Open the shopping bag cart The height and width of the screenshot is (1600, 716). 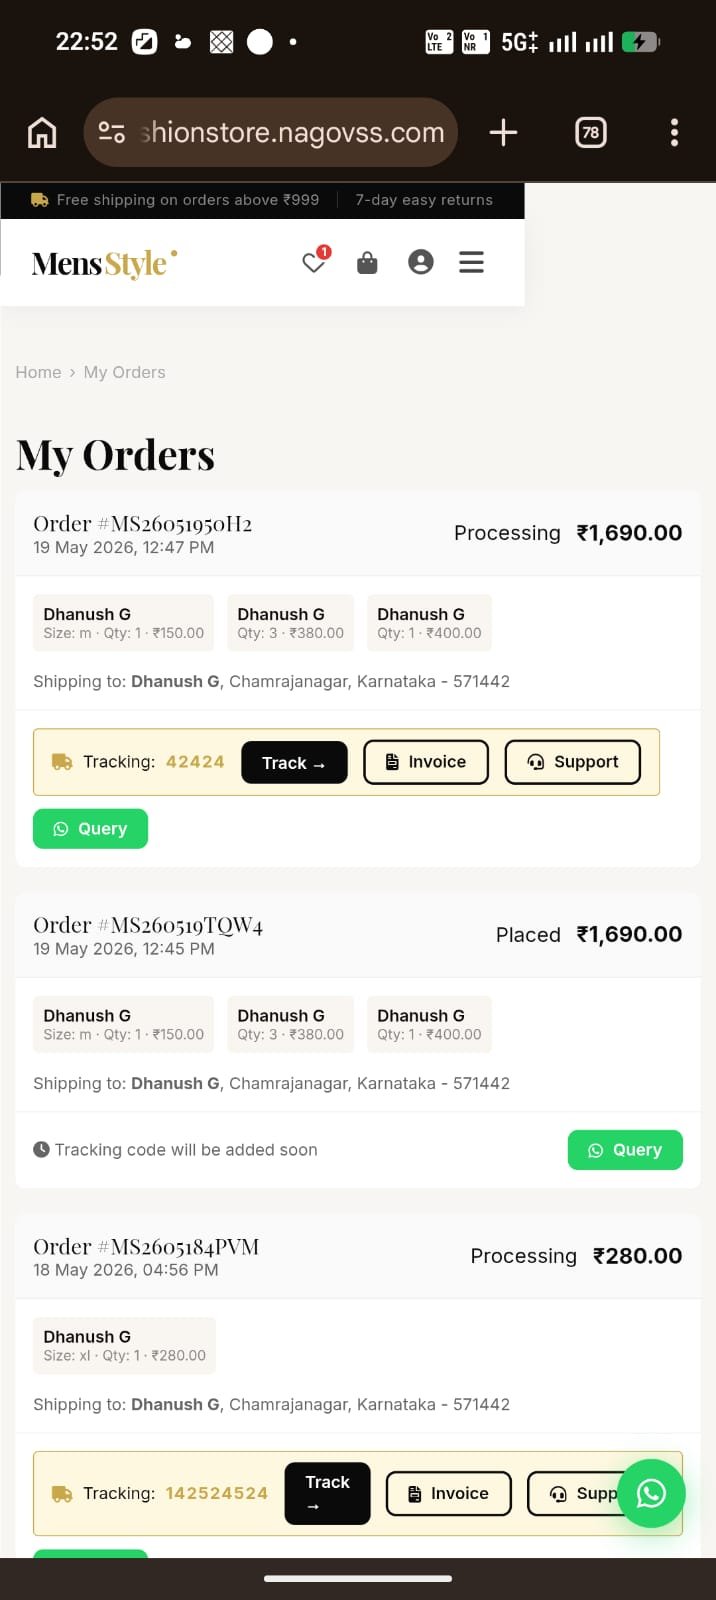(x=367, y=262)
